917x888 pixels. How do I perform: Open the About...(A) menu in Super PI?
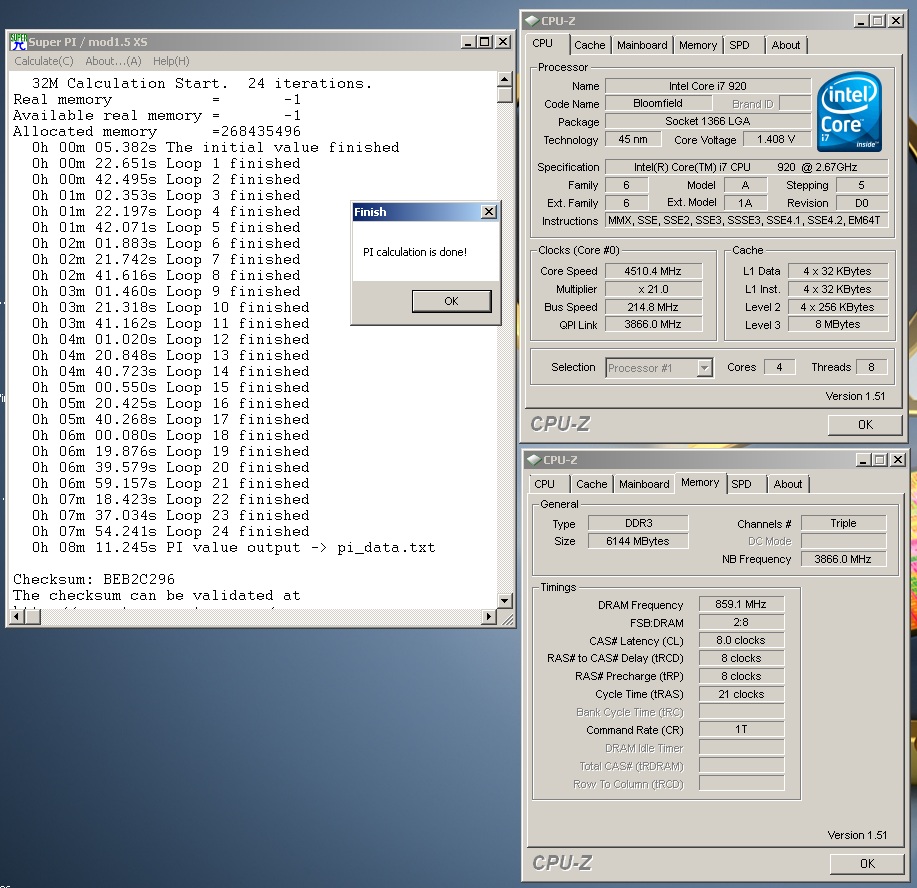coord(113,61)
